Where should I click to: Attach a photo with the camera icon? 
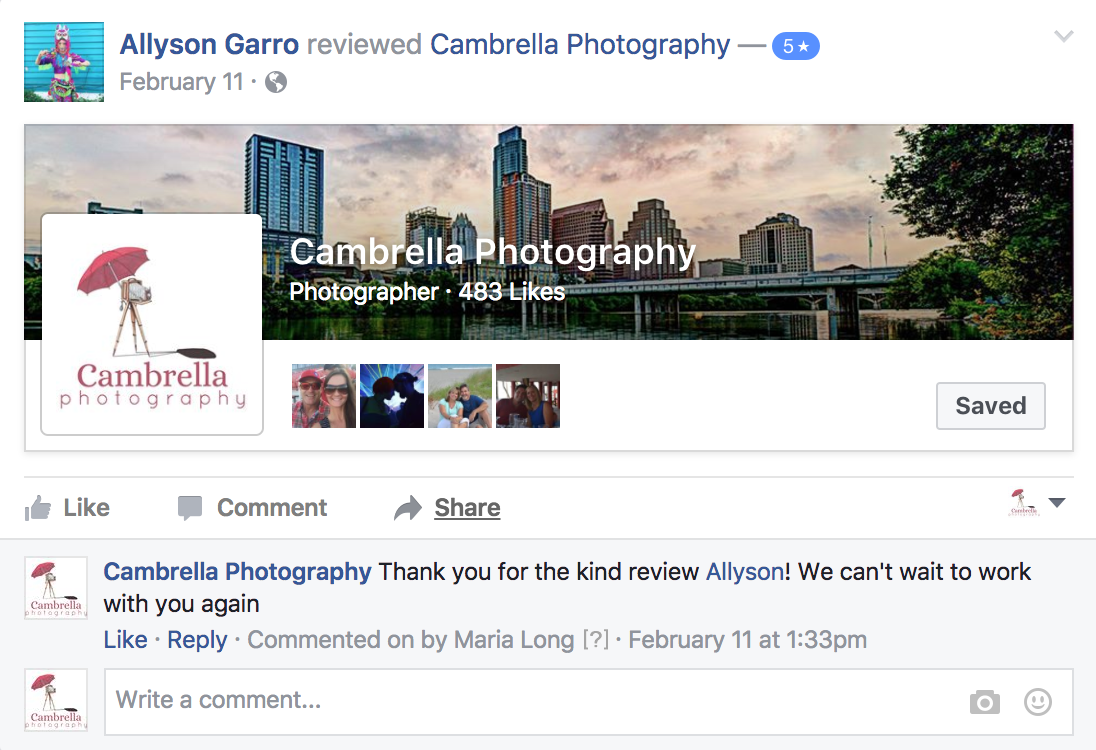[x=985, y=702]
